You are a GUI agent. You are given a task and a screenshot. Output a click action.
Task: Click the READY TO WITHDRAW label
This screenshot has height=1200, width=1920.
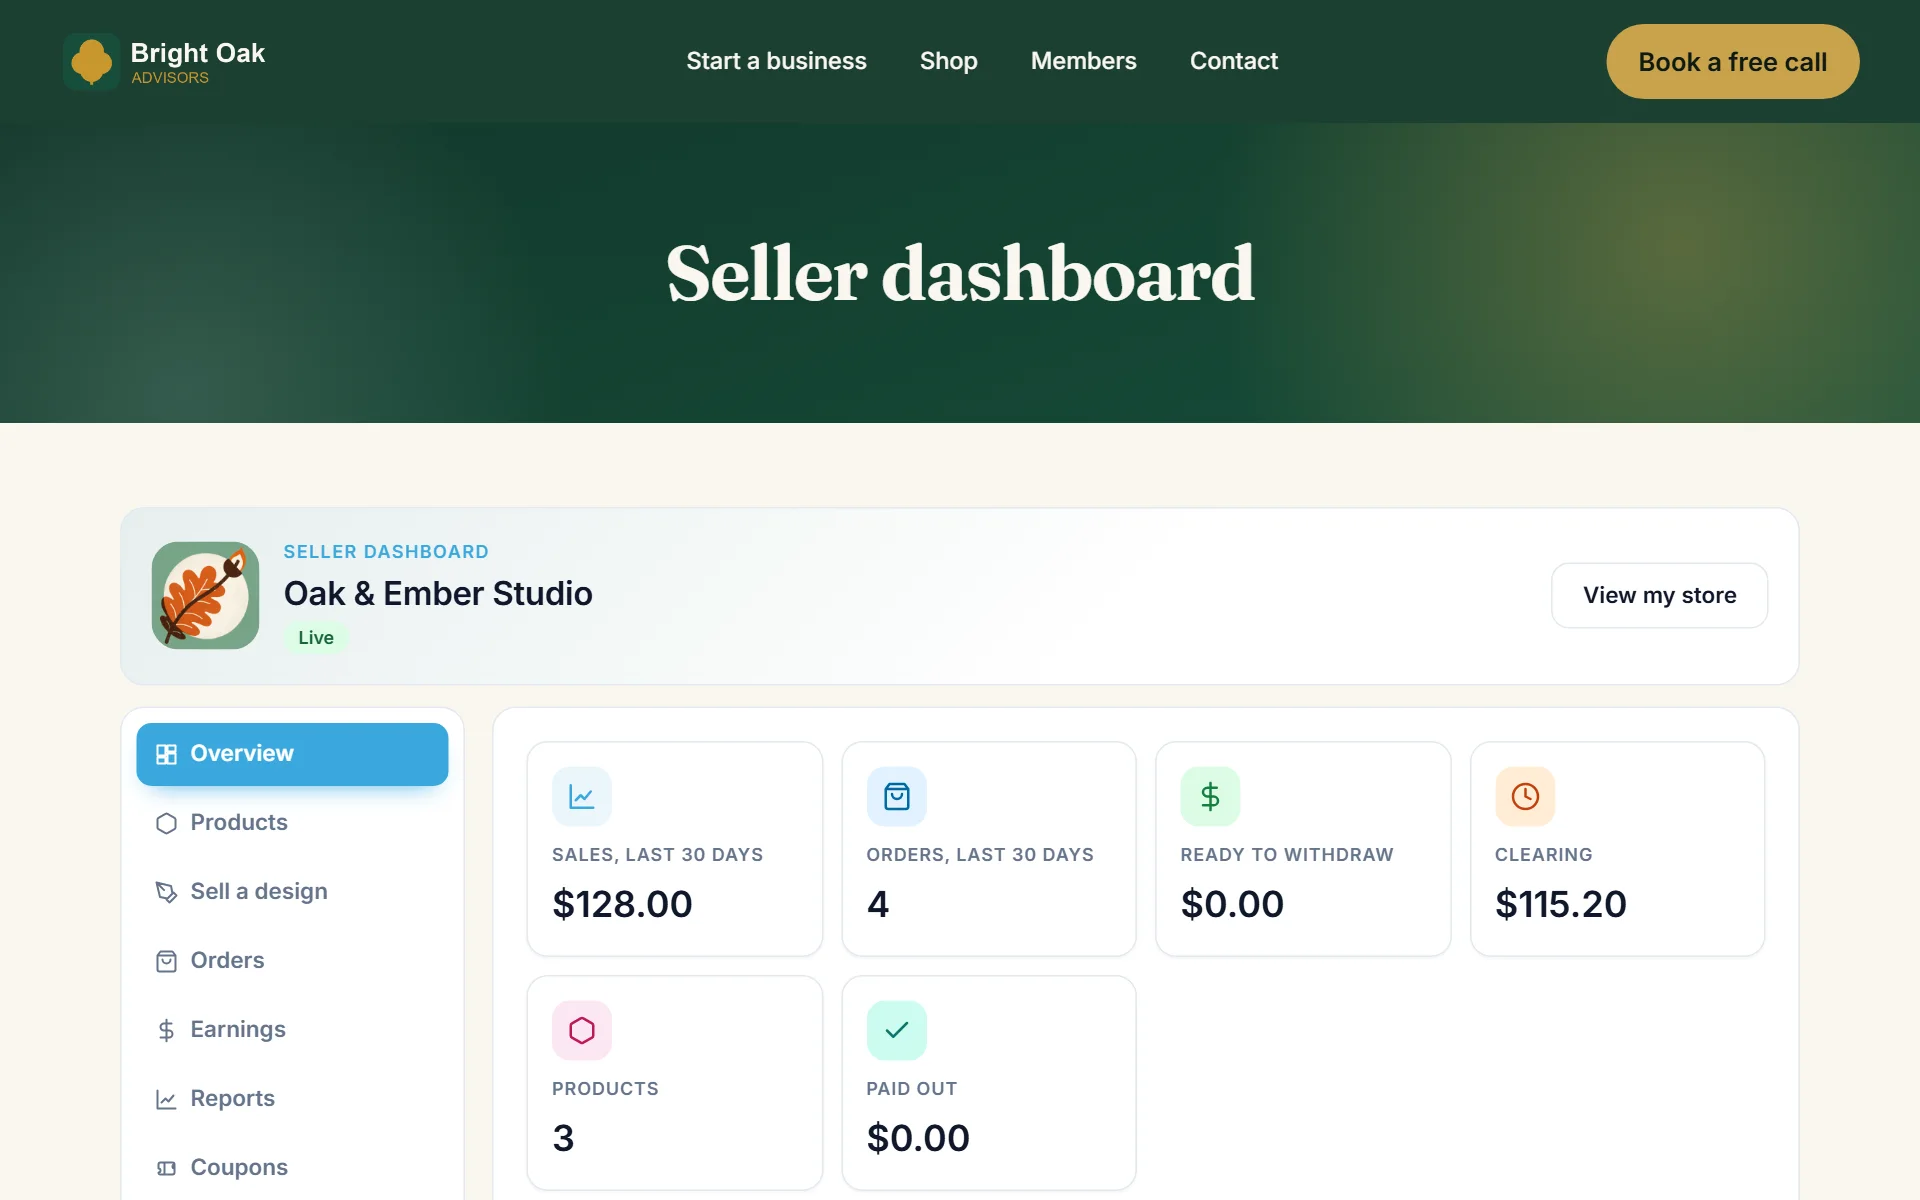1286,855
